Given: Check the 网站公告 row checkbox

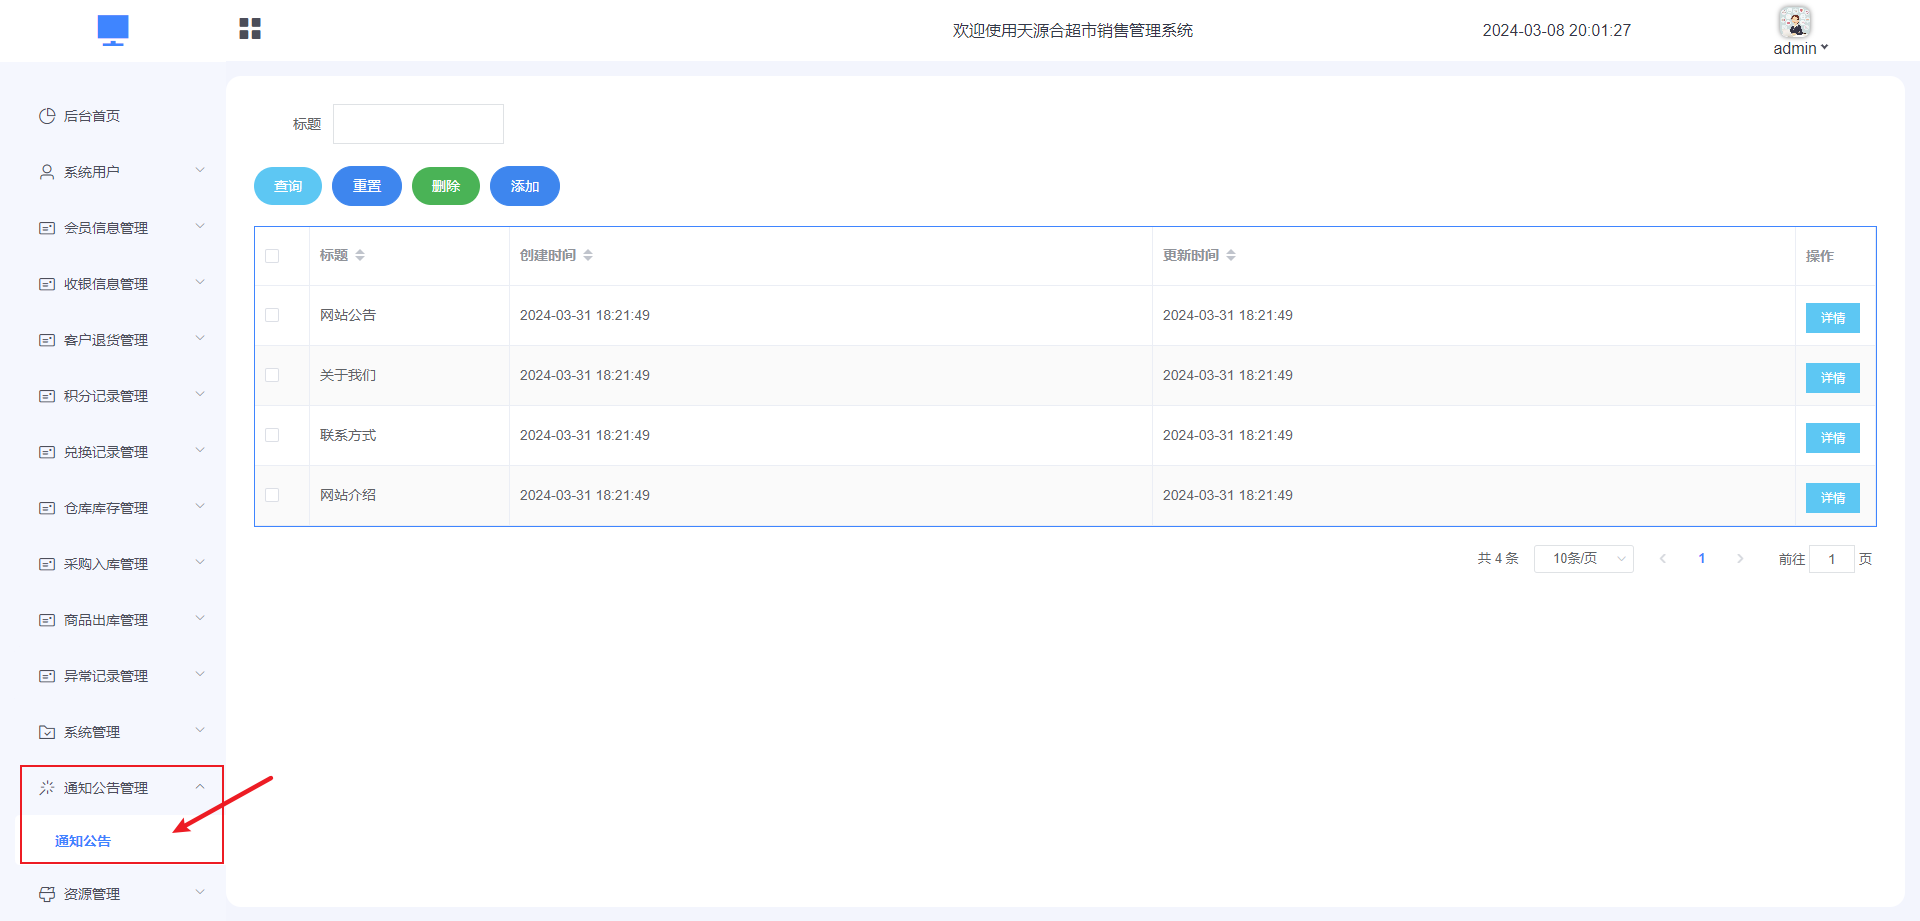Looking at the screenshot, I should pos(272,315).
